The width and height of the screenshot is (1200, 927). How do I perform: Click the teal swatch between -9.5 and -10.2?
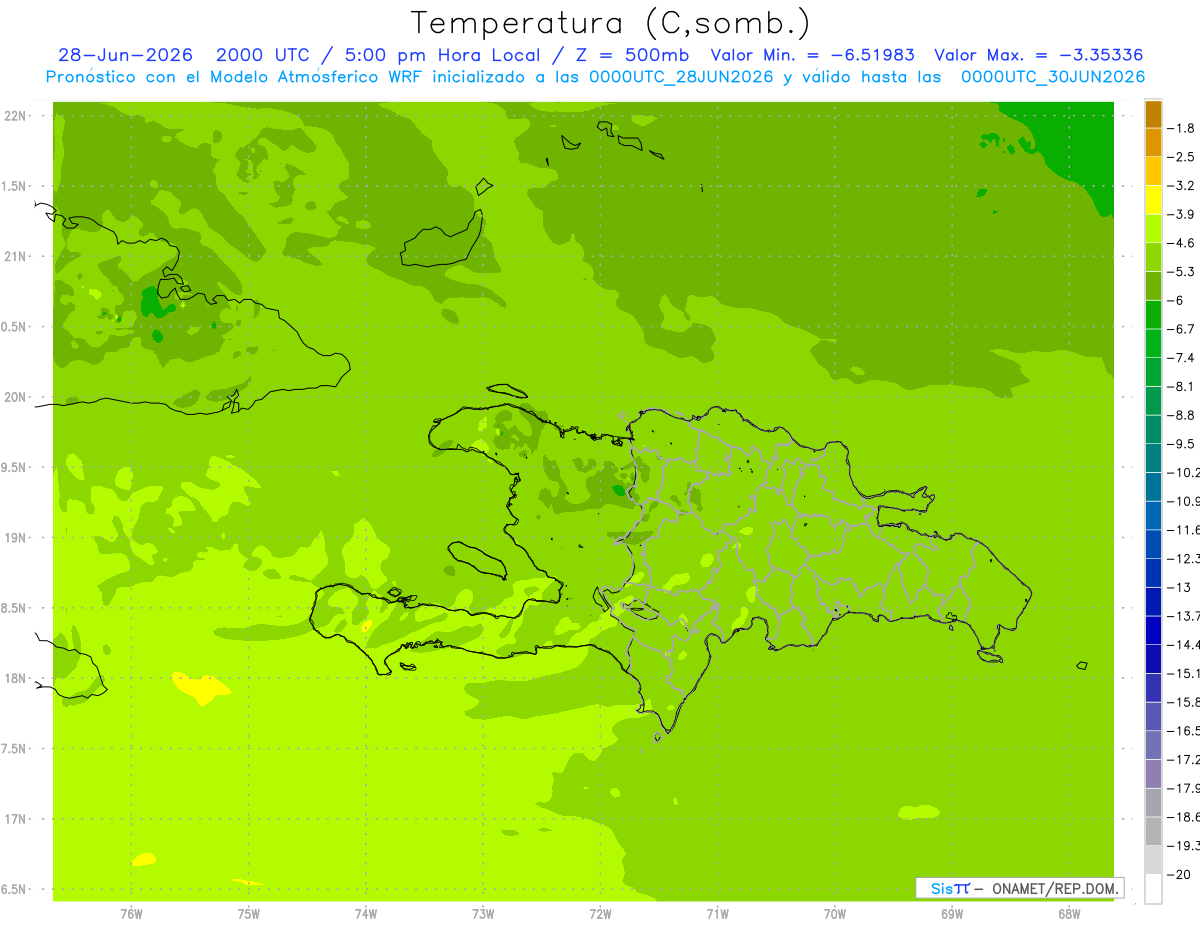point(1153,458)
